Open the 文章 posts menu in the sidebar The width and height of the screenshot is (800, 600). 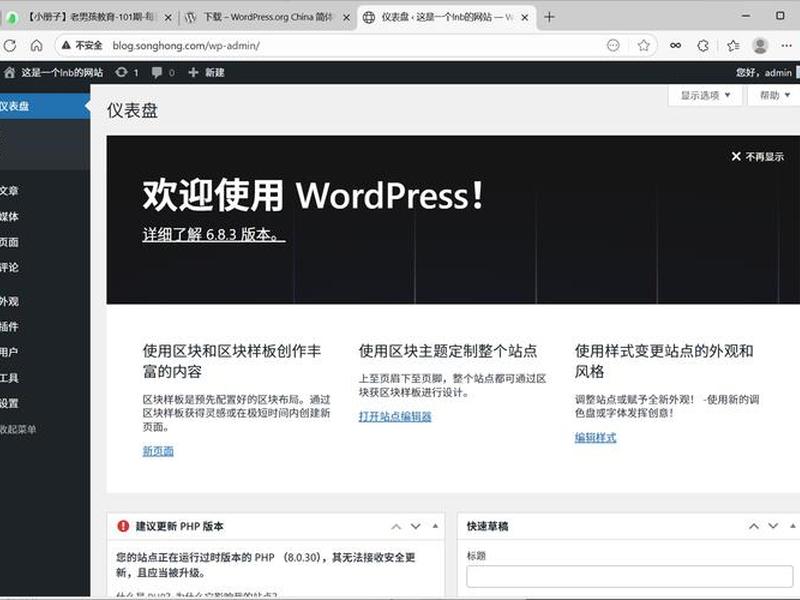43,191
